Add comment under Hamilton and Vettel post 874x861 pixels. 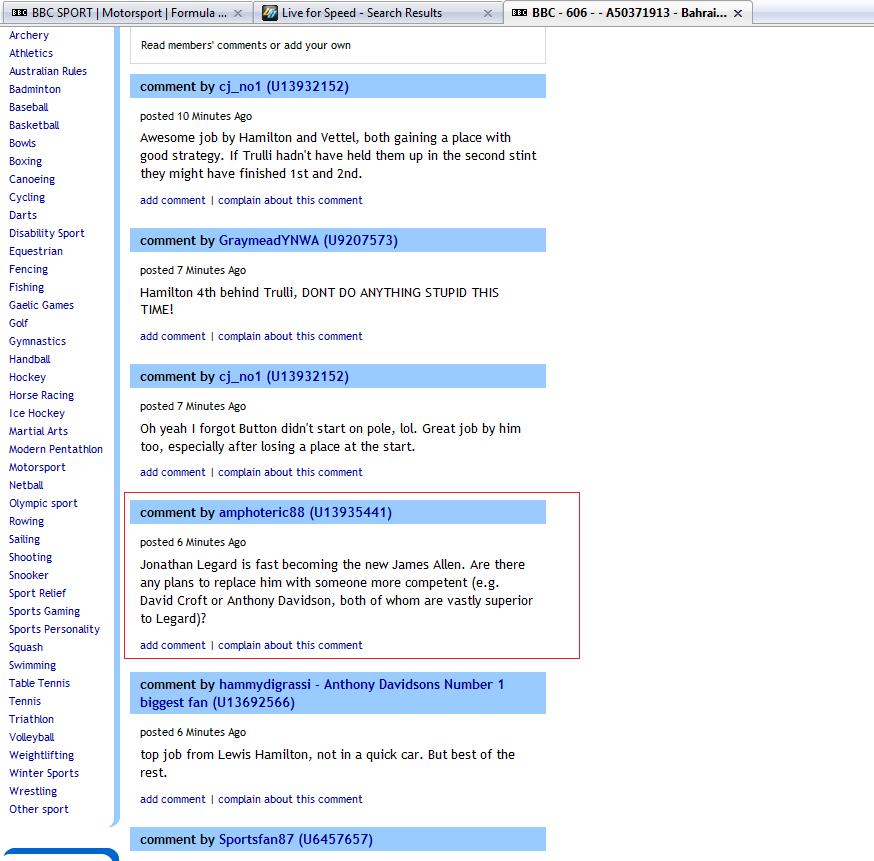(x=173, y=200)
